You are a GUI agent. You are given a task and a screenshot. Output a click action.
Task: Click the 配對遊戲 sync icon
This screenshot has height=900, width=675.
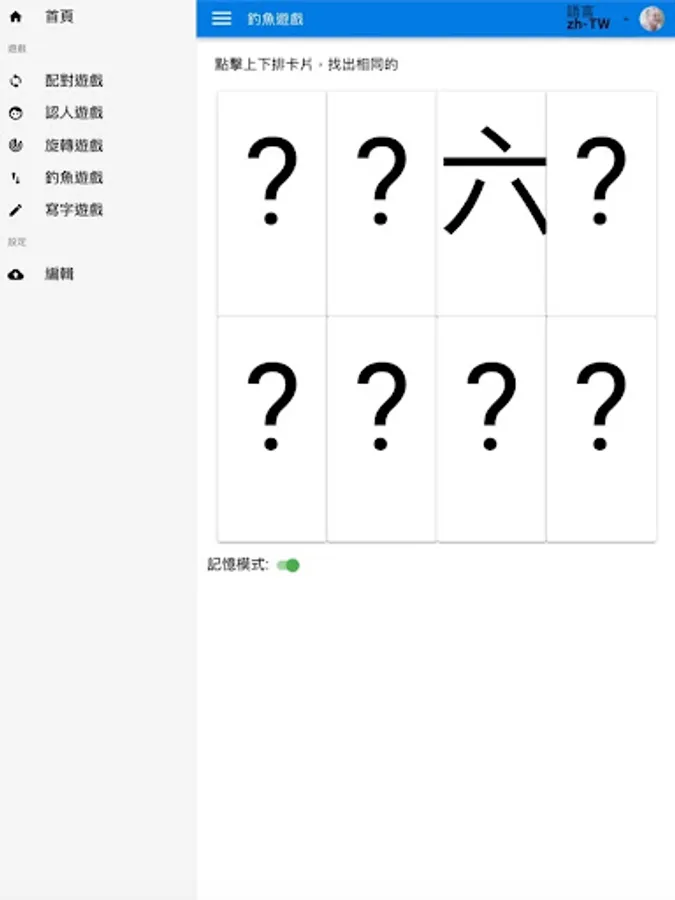click(15, 81)
